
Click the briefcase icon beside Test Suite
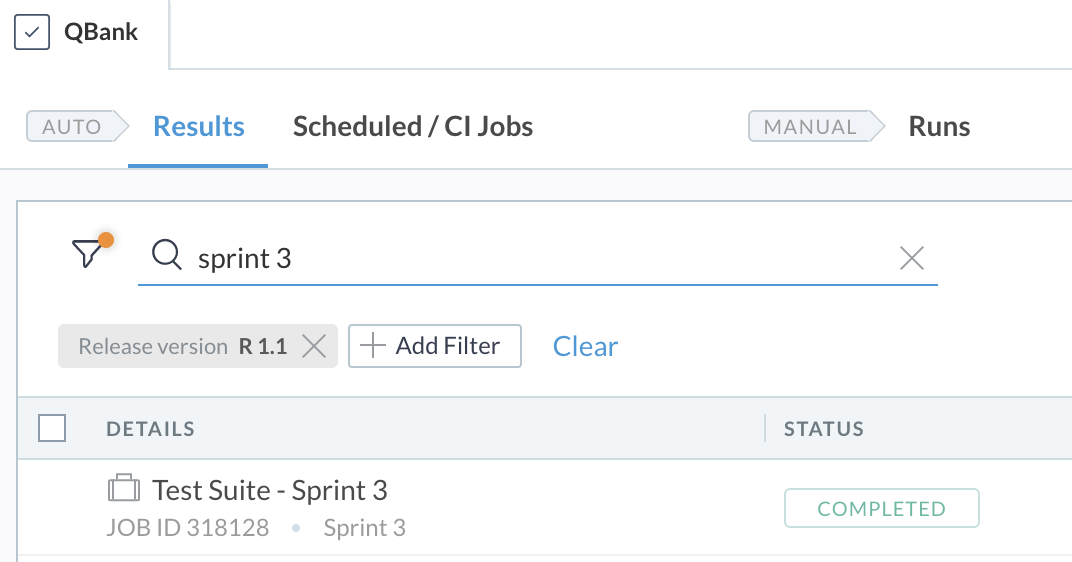coord(124,488)
